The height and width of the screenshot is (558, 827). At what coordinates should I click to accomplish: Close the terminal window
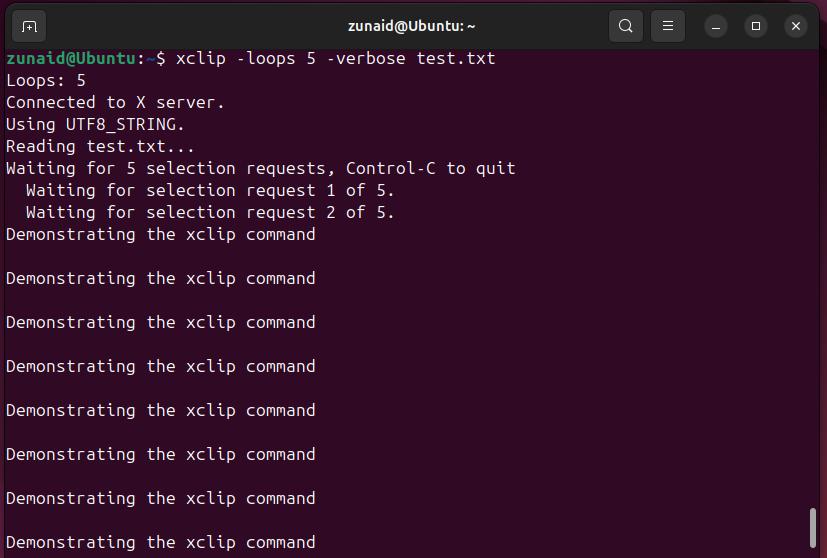pyautogui.click(x=796, y=26)
